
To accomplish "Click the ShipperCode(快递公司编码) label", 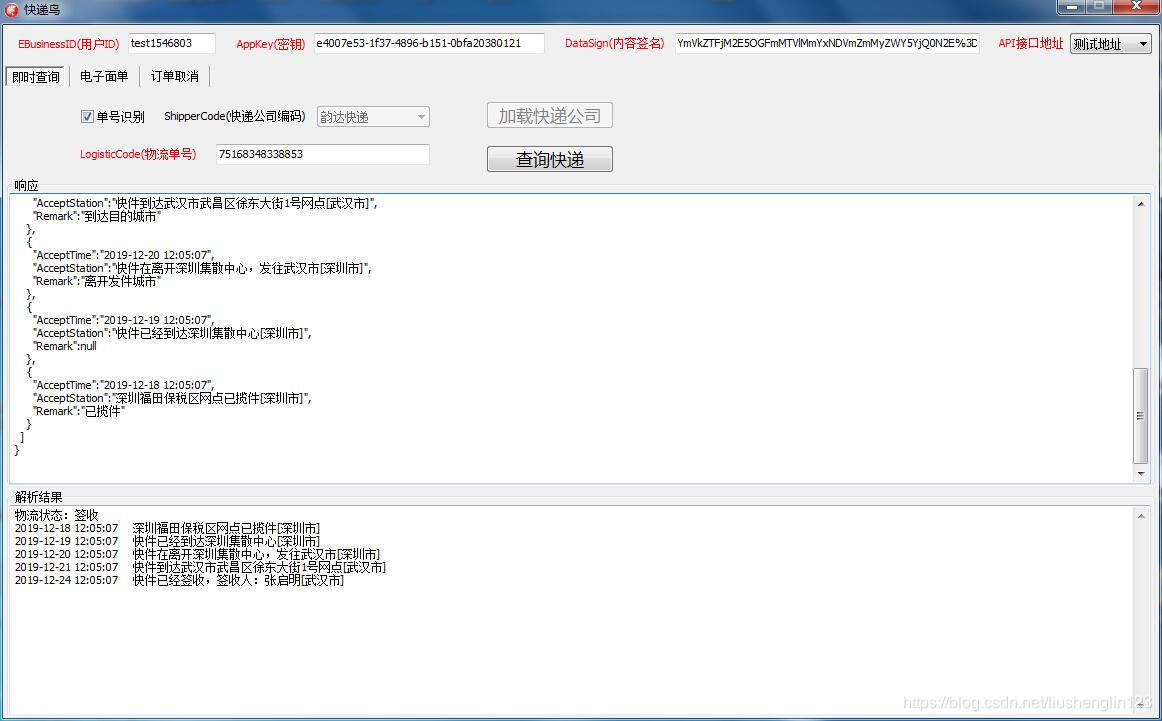I will pyautogui.click(x=234, y=116).
